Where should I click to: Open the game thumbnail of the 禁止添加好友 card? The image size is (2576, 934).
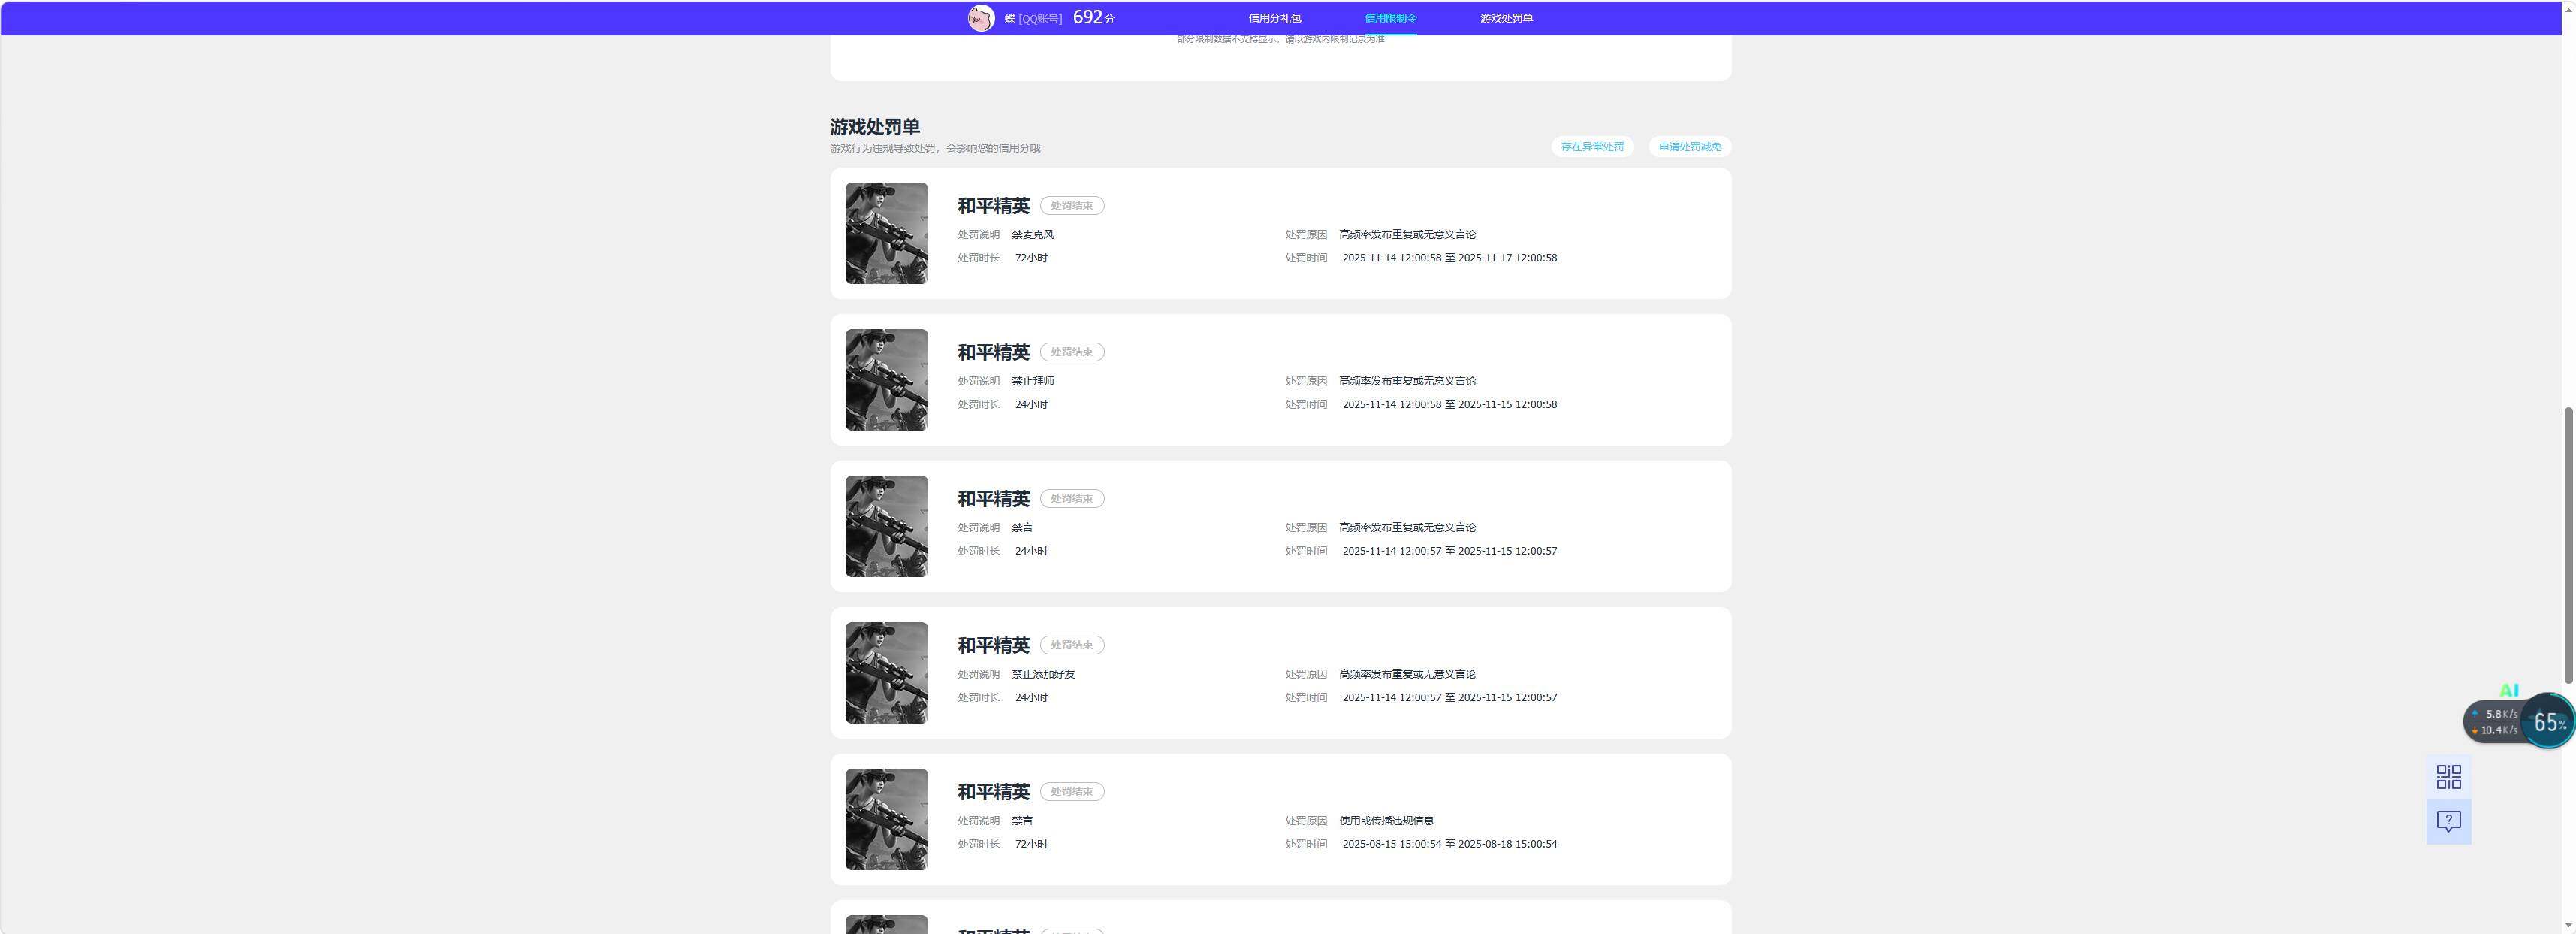pos(886,673)
